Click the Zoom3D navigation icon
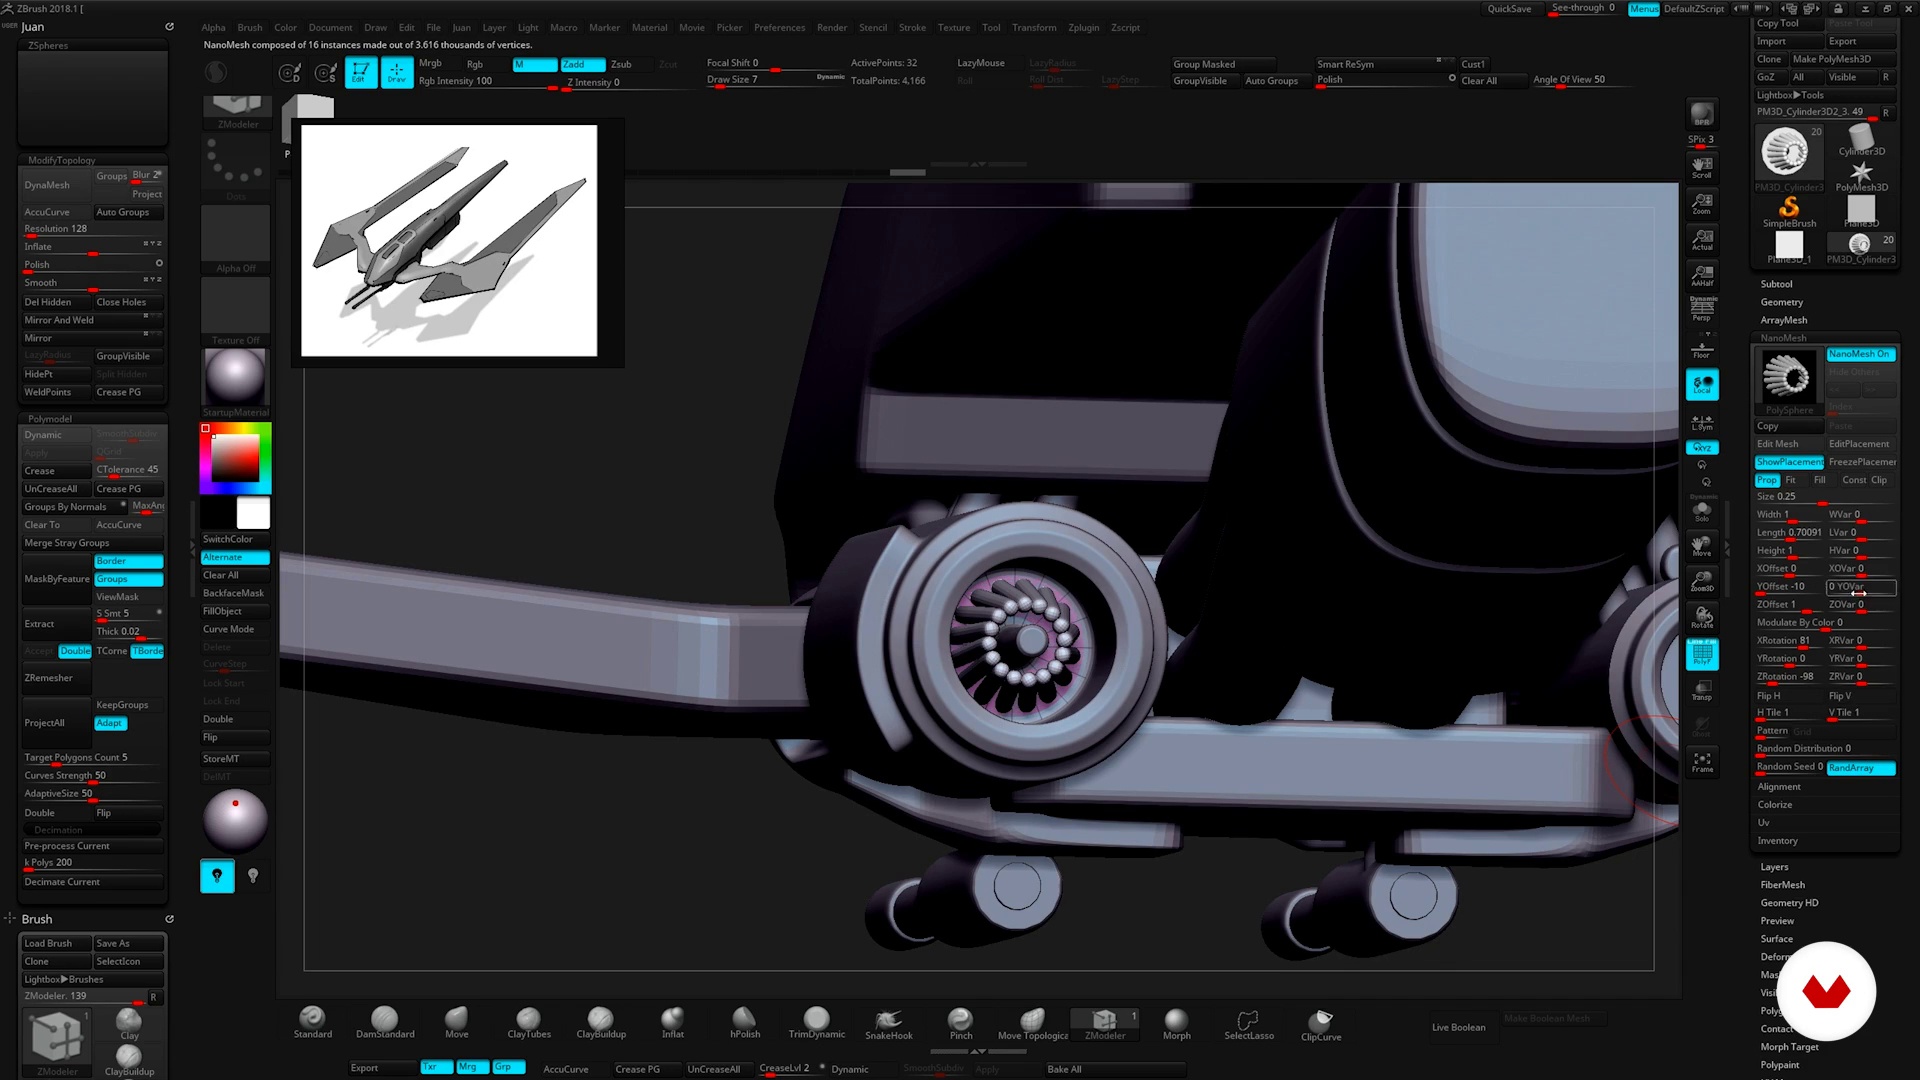This screenshot has height=1080, width=1920. point(1702,582)
